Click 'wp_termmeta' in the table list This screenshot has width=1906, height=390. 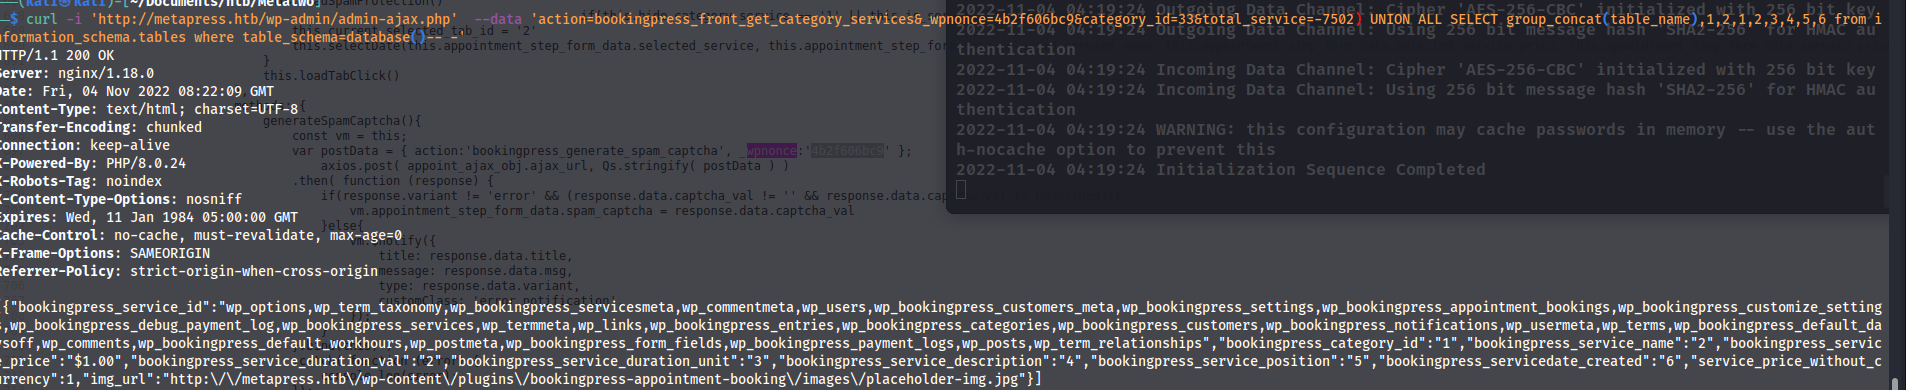tap(526, 325)
